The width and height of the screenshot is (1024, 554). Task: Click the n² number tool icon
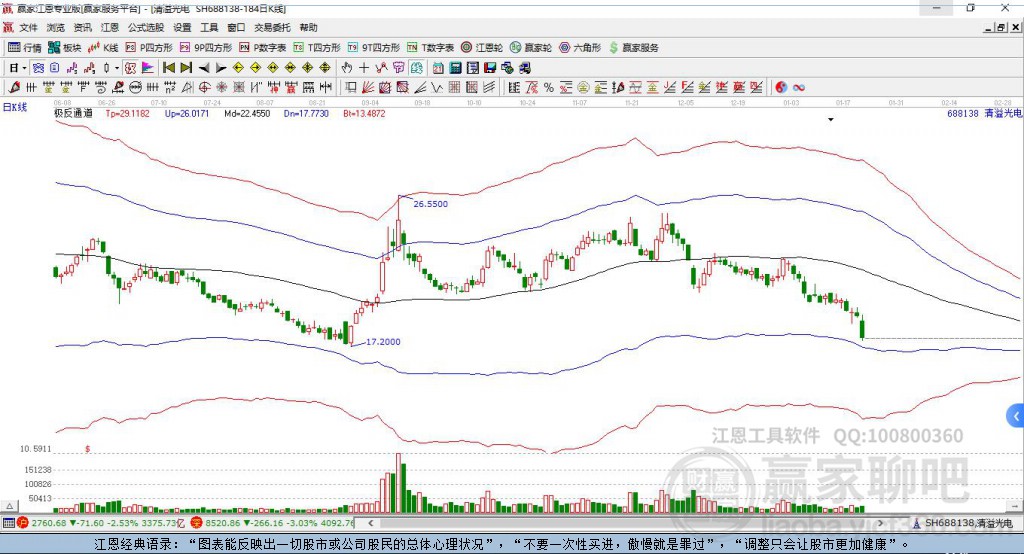pyautogui.click(x=170, y=87)
